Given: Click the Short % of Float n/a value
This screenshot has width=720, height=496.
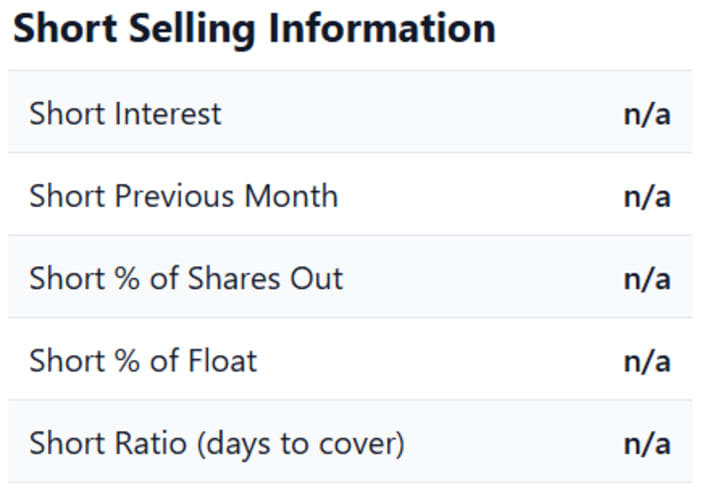Looking at the screenshot, I should (x=646, y=361).
